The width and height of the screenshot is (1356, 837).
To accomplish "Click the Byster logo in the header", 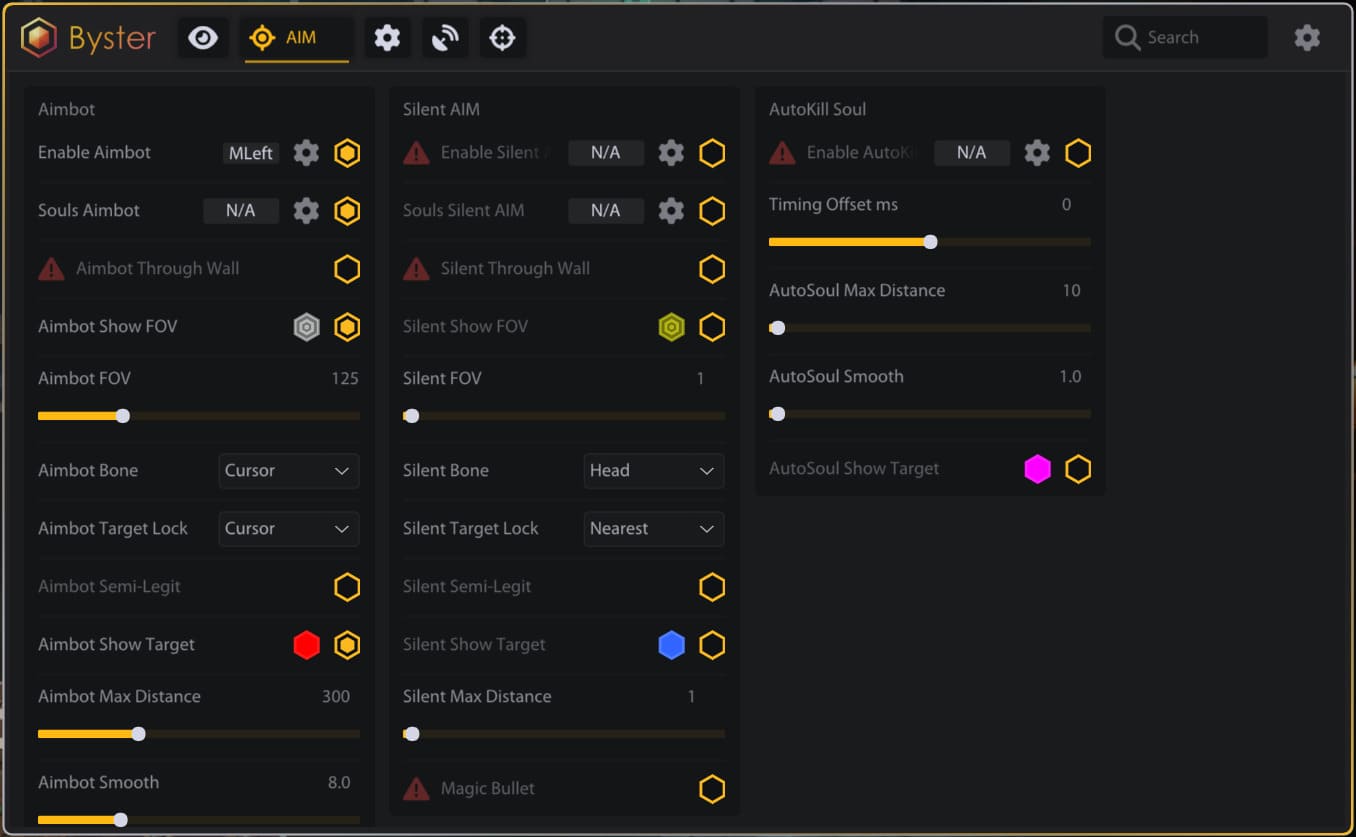I will click(x=88, y=38).
